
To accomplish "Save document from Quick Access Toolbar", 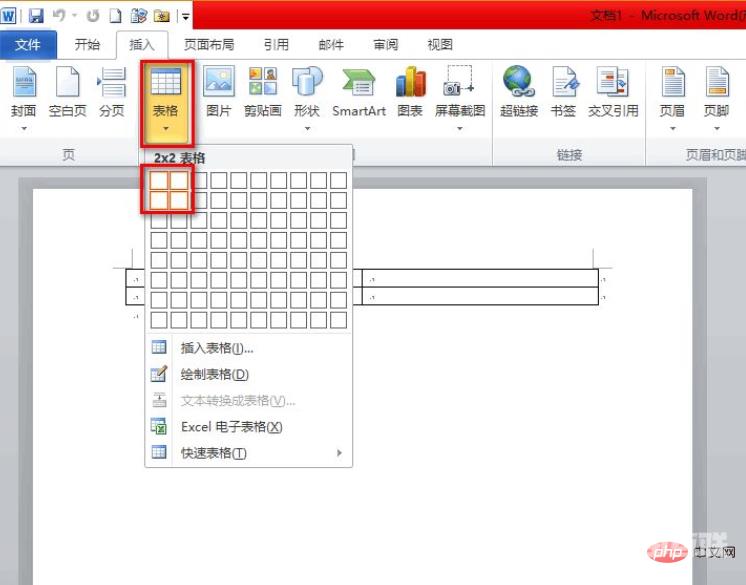I will [36, 16].
